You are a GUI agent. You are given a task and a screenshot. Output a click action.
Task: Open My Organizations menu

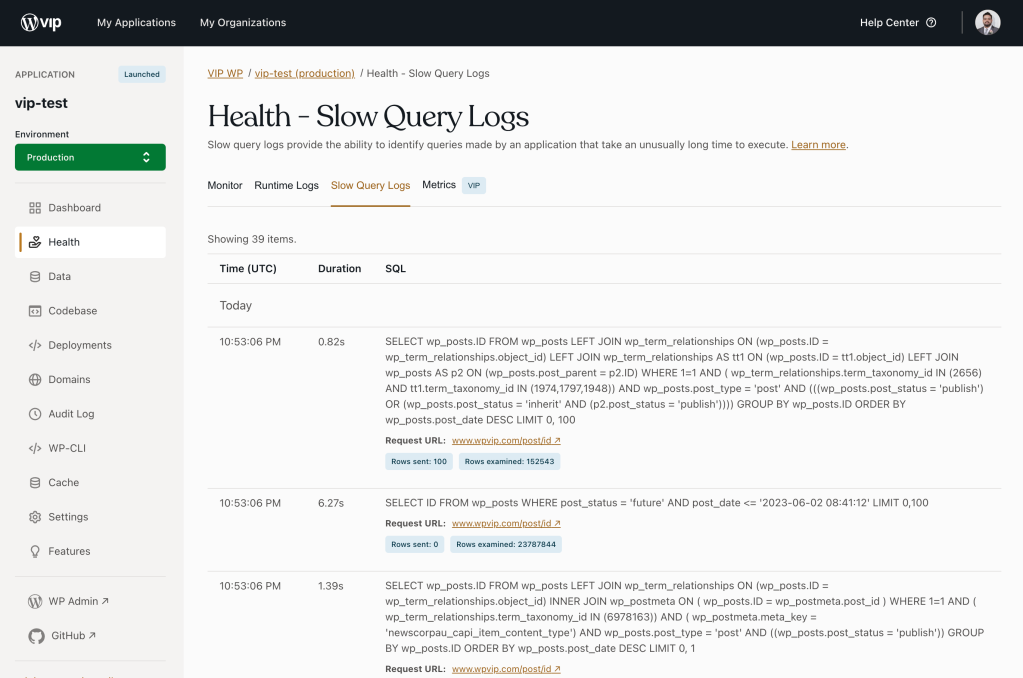tap(243, 22)
